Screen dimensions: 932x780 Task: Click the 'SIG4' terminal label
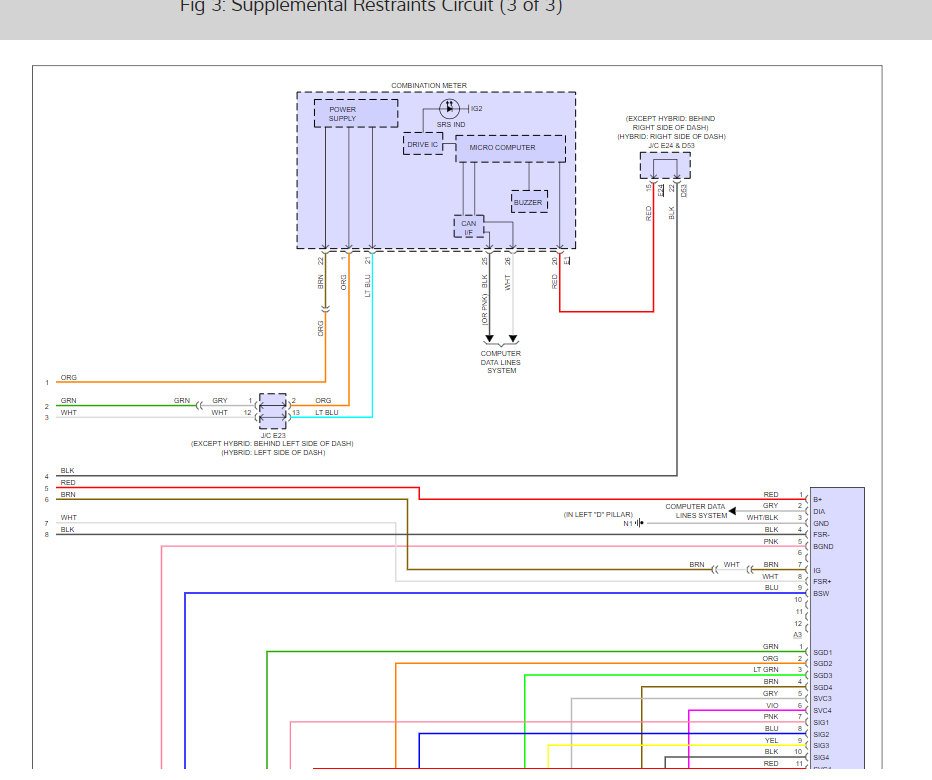[821, 758]
